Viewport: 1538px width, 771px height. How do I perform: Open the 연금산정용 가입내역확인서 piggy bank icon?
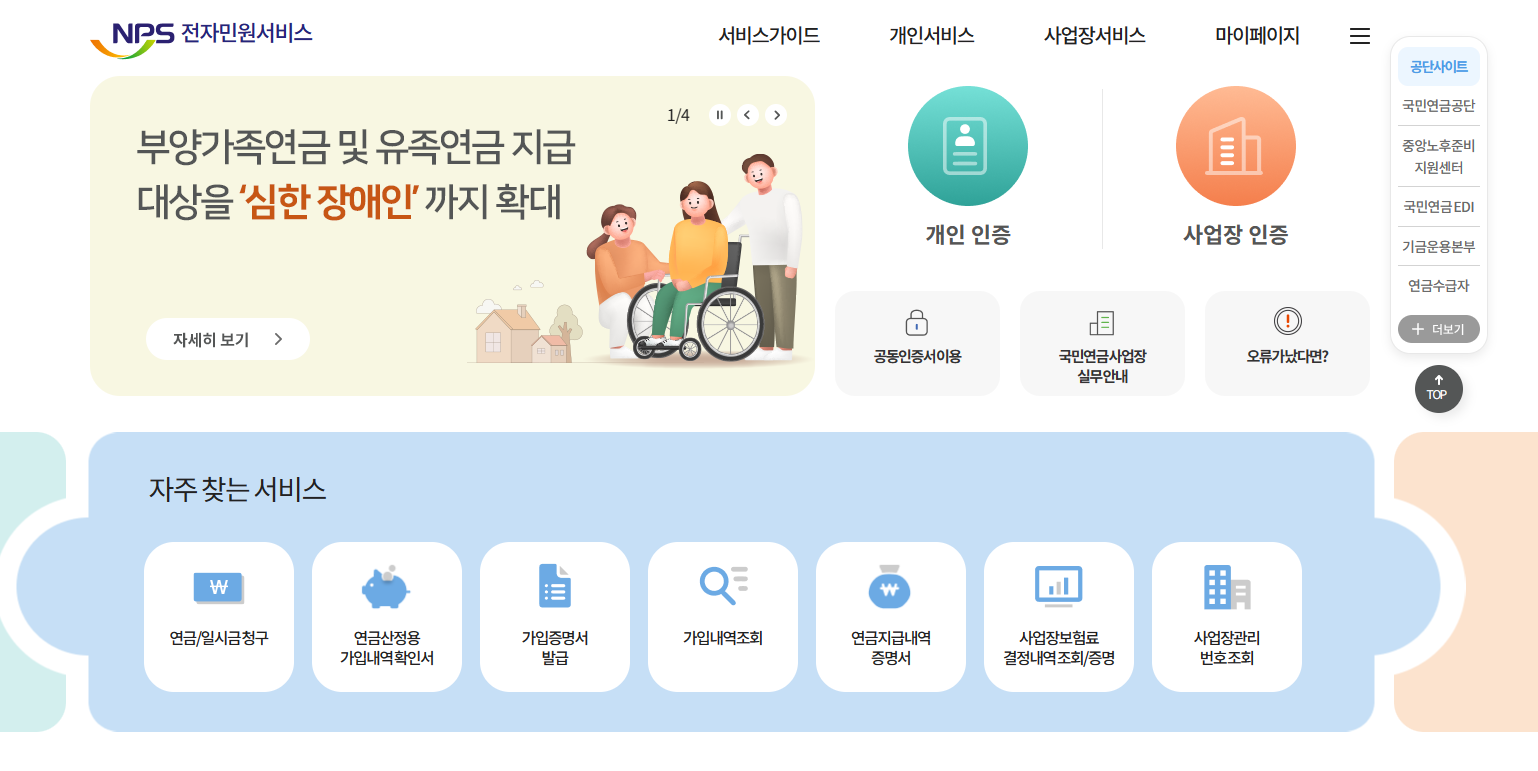click(387, 586)
